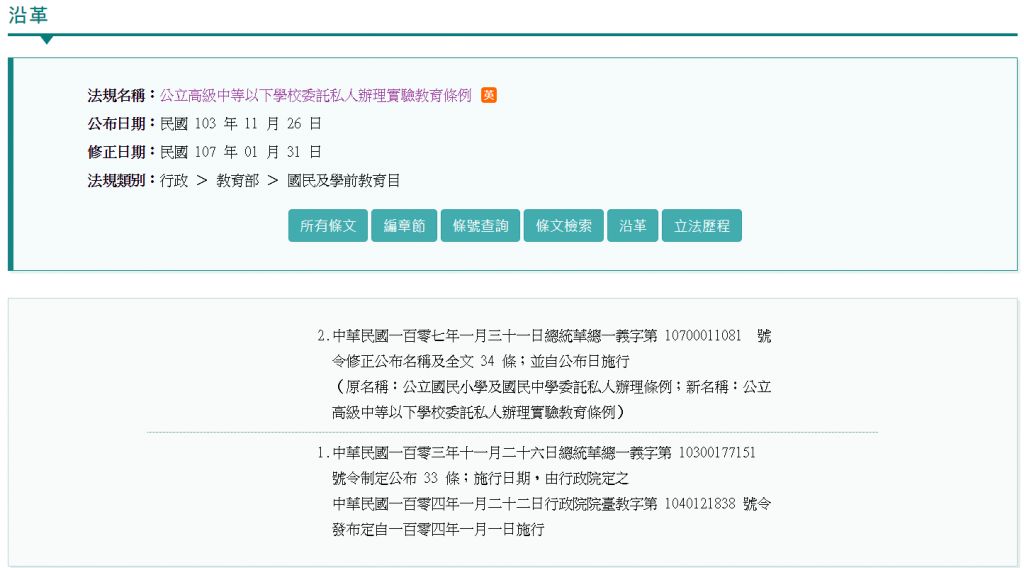Click the 沿革 page heading
Viewport: 1024px width, 568px height.
tap(28, 15)
